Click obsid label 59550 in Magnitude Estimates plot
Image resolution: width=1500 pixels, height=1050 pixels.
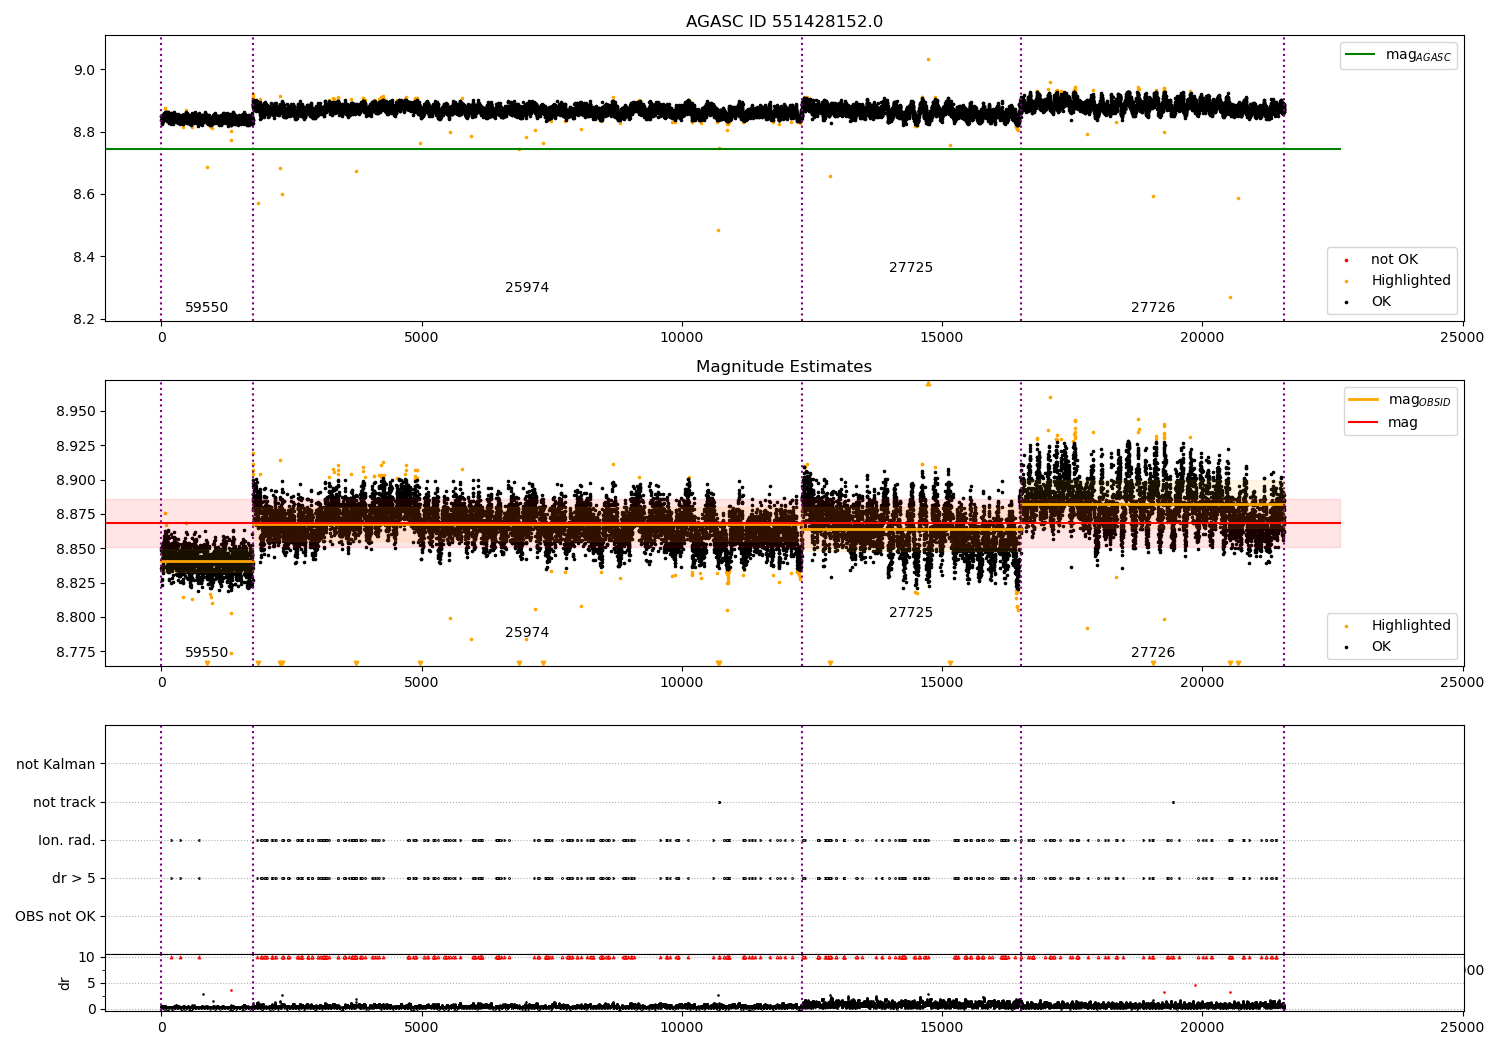pyautogui.click(x=207, y=652)
